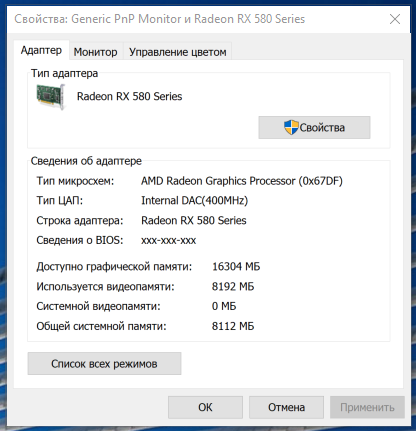Open the Монитор tab
This screenshot has height=431, width=416.
pyautogui.click(x=96, y=52)
